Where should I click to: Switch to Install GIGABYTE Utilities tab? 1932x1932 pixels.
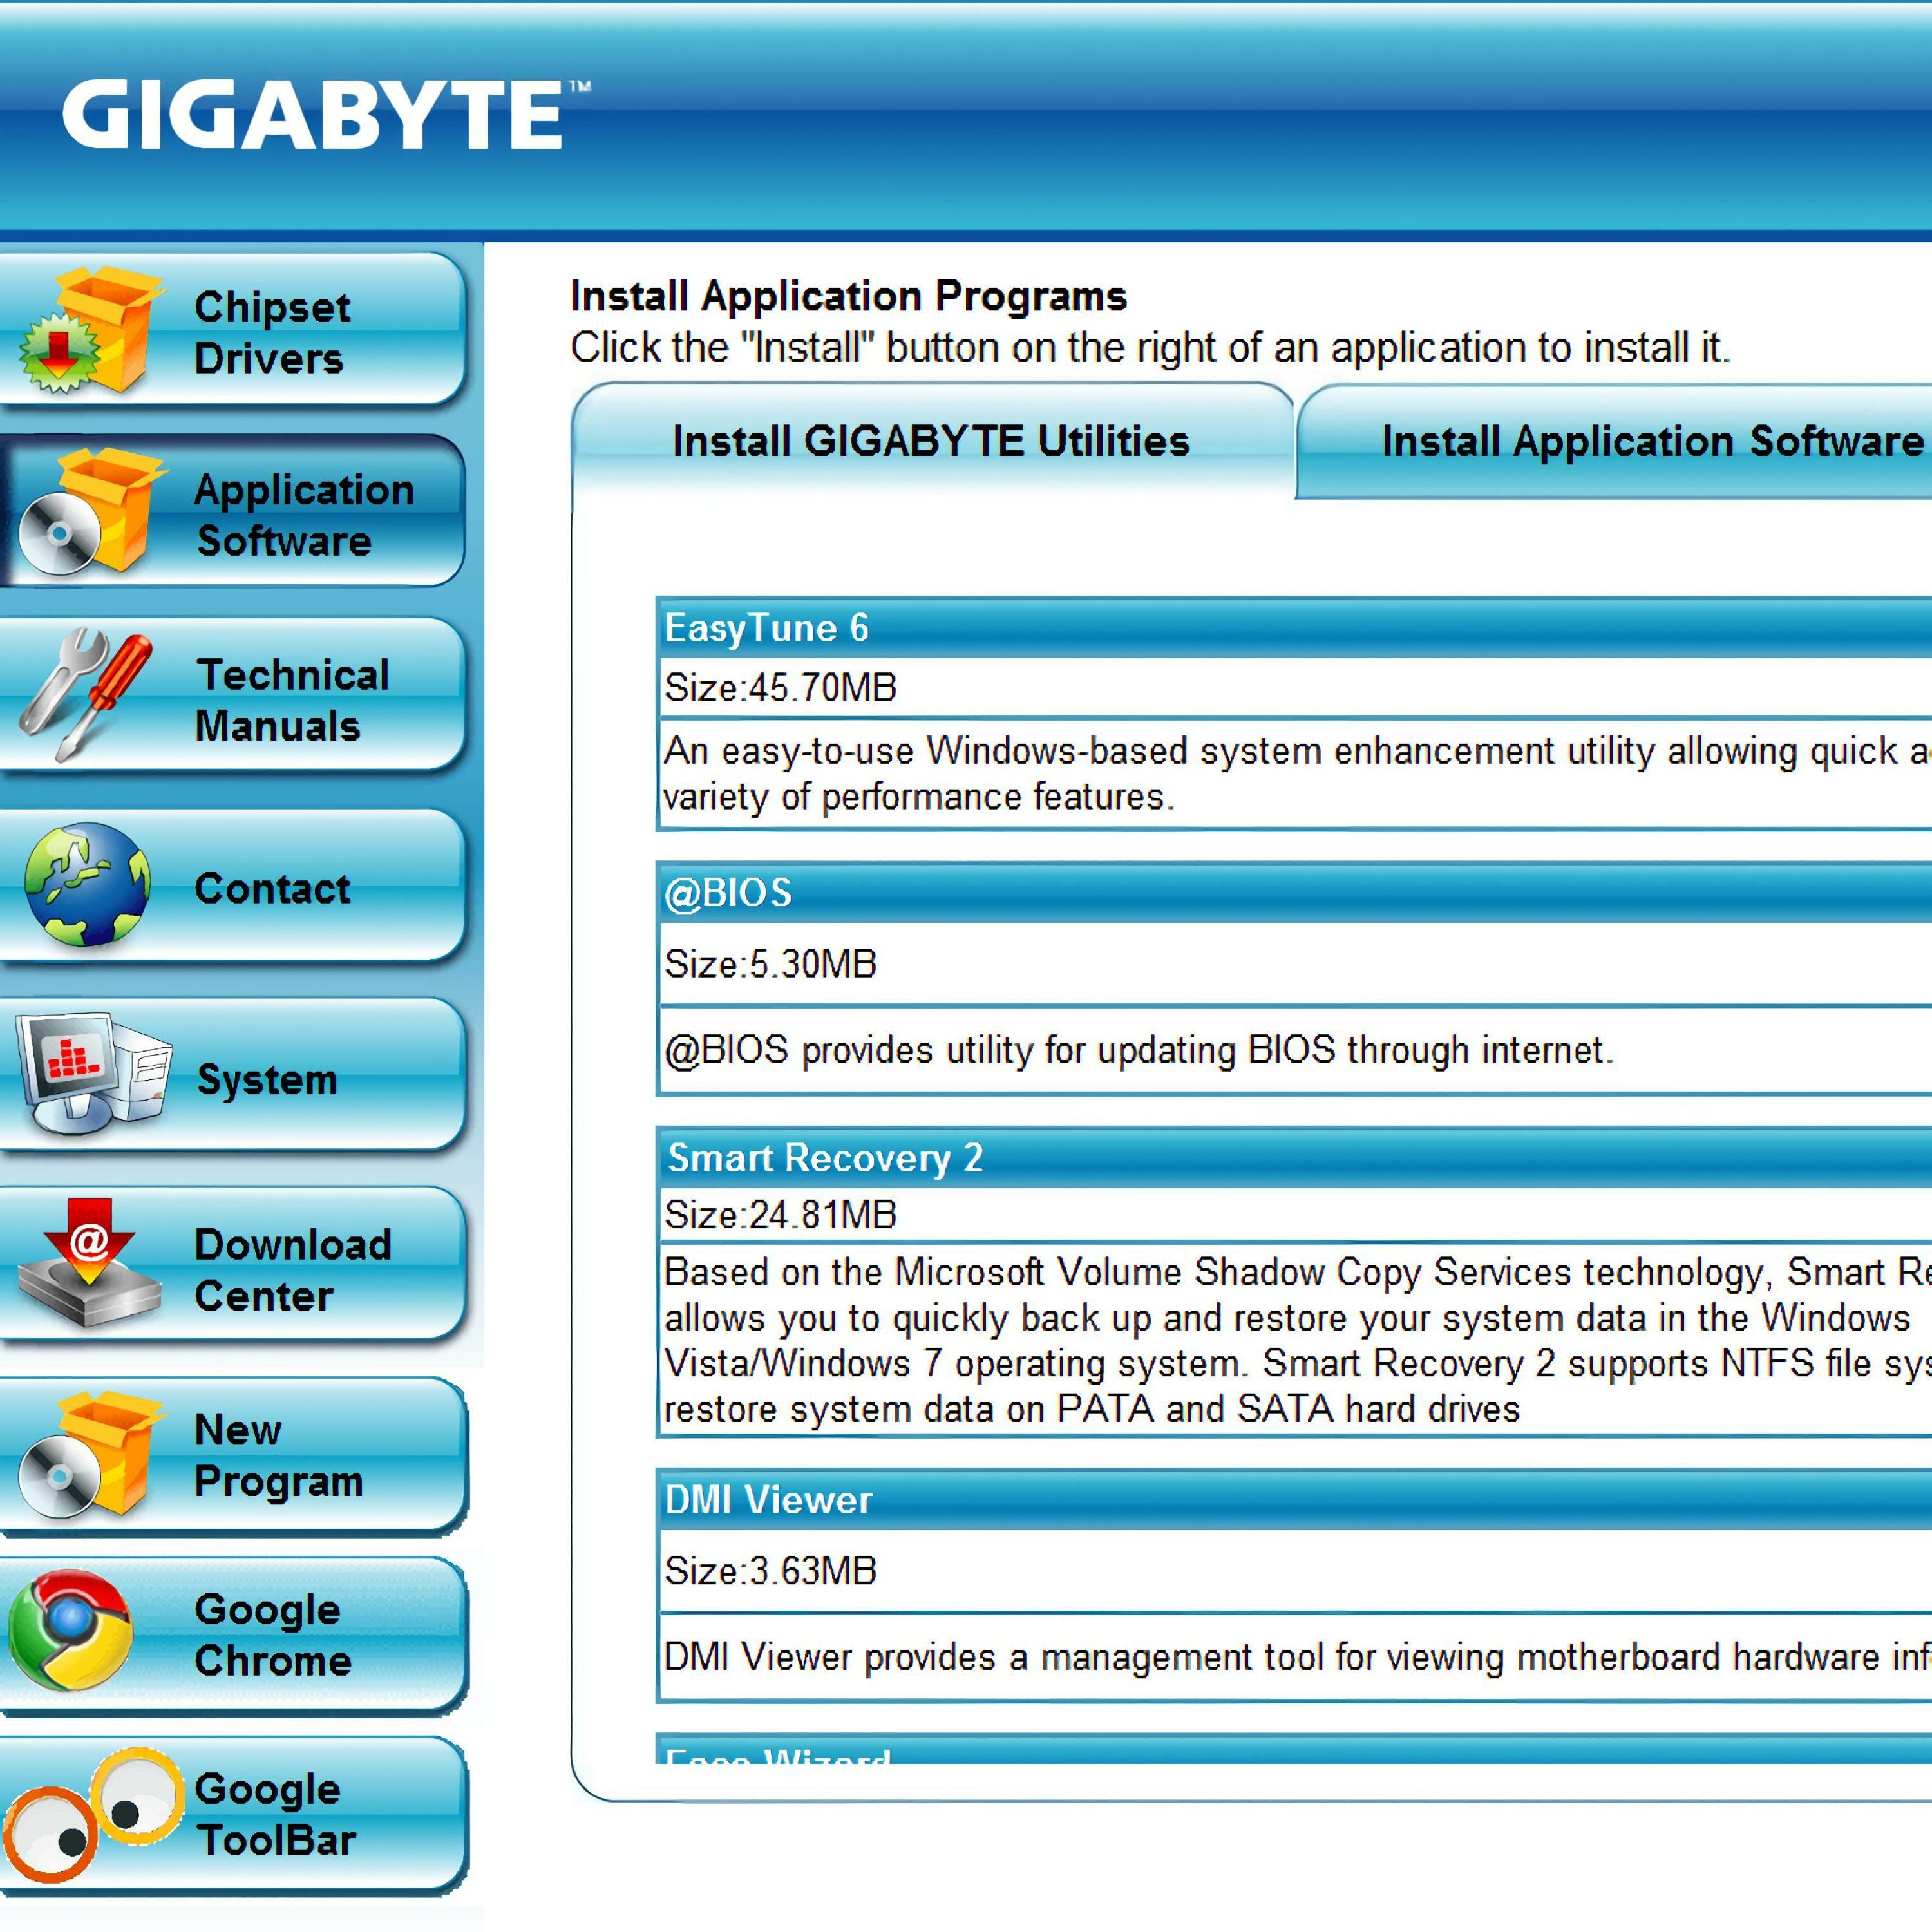coord(932,441)
